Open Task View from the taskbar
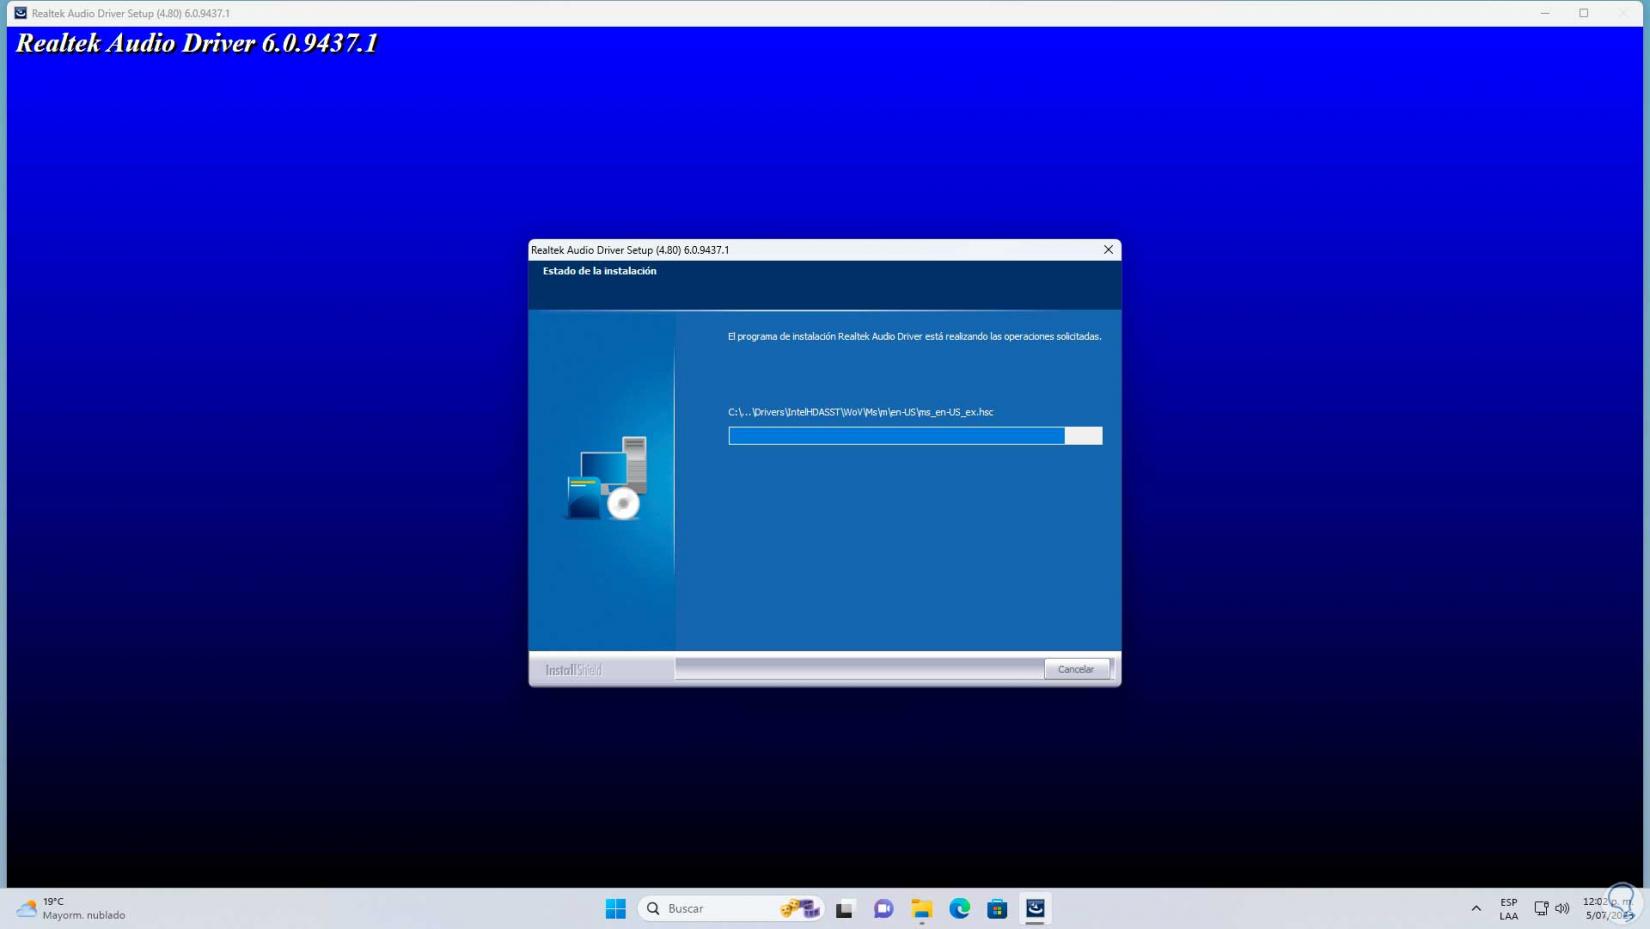The image size is (1650, 929). [845, 908]
